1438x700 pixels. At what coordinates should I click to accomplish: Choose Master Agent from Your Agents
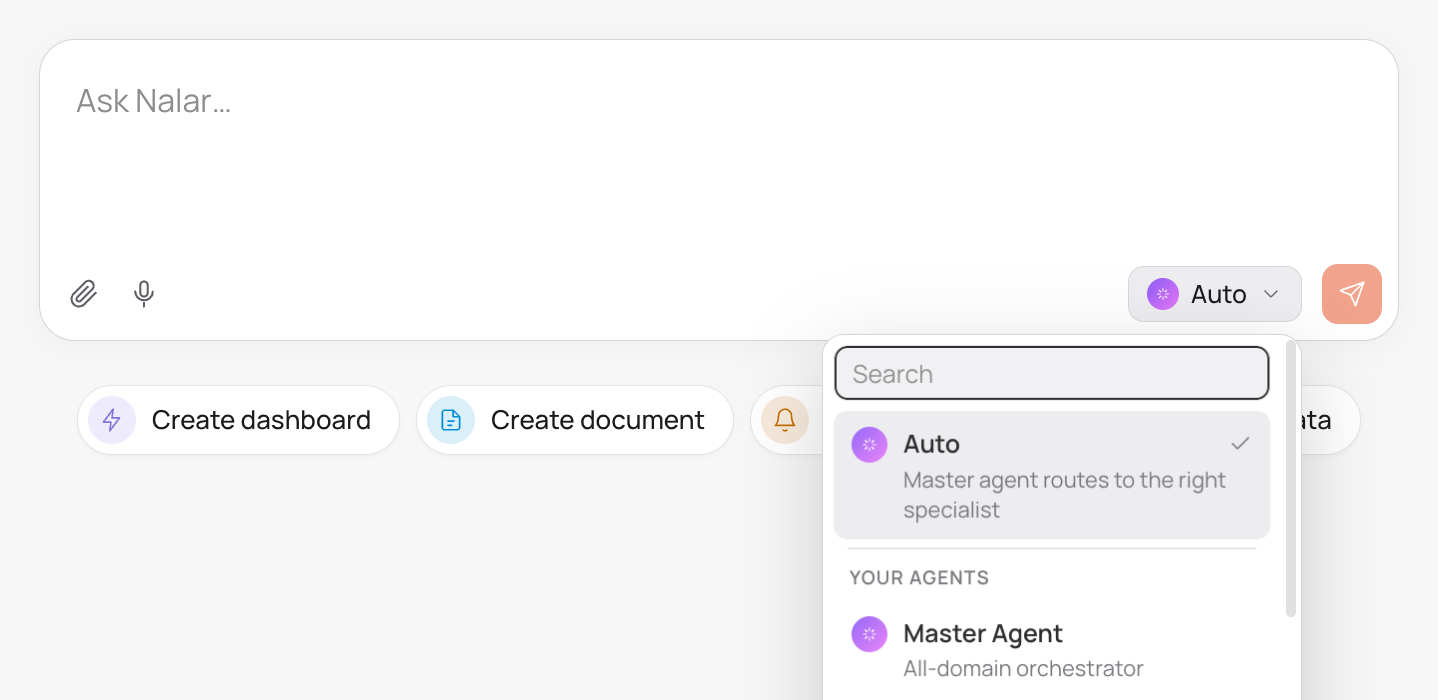click(1052, 649)
